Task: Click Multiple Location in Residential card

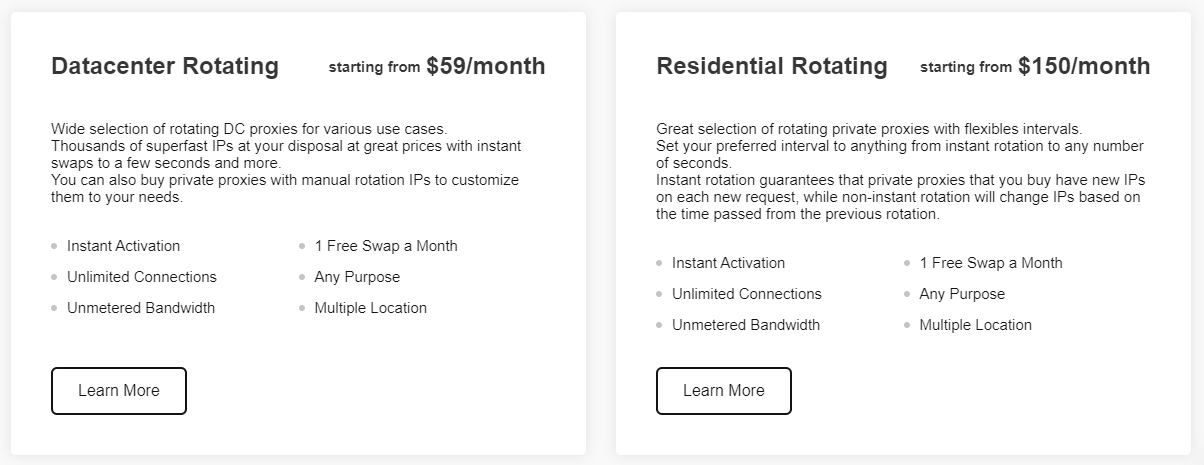Action: [x=975, y=325]
